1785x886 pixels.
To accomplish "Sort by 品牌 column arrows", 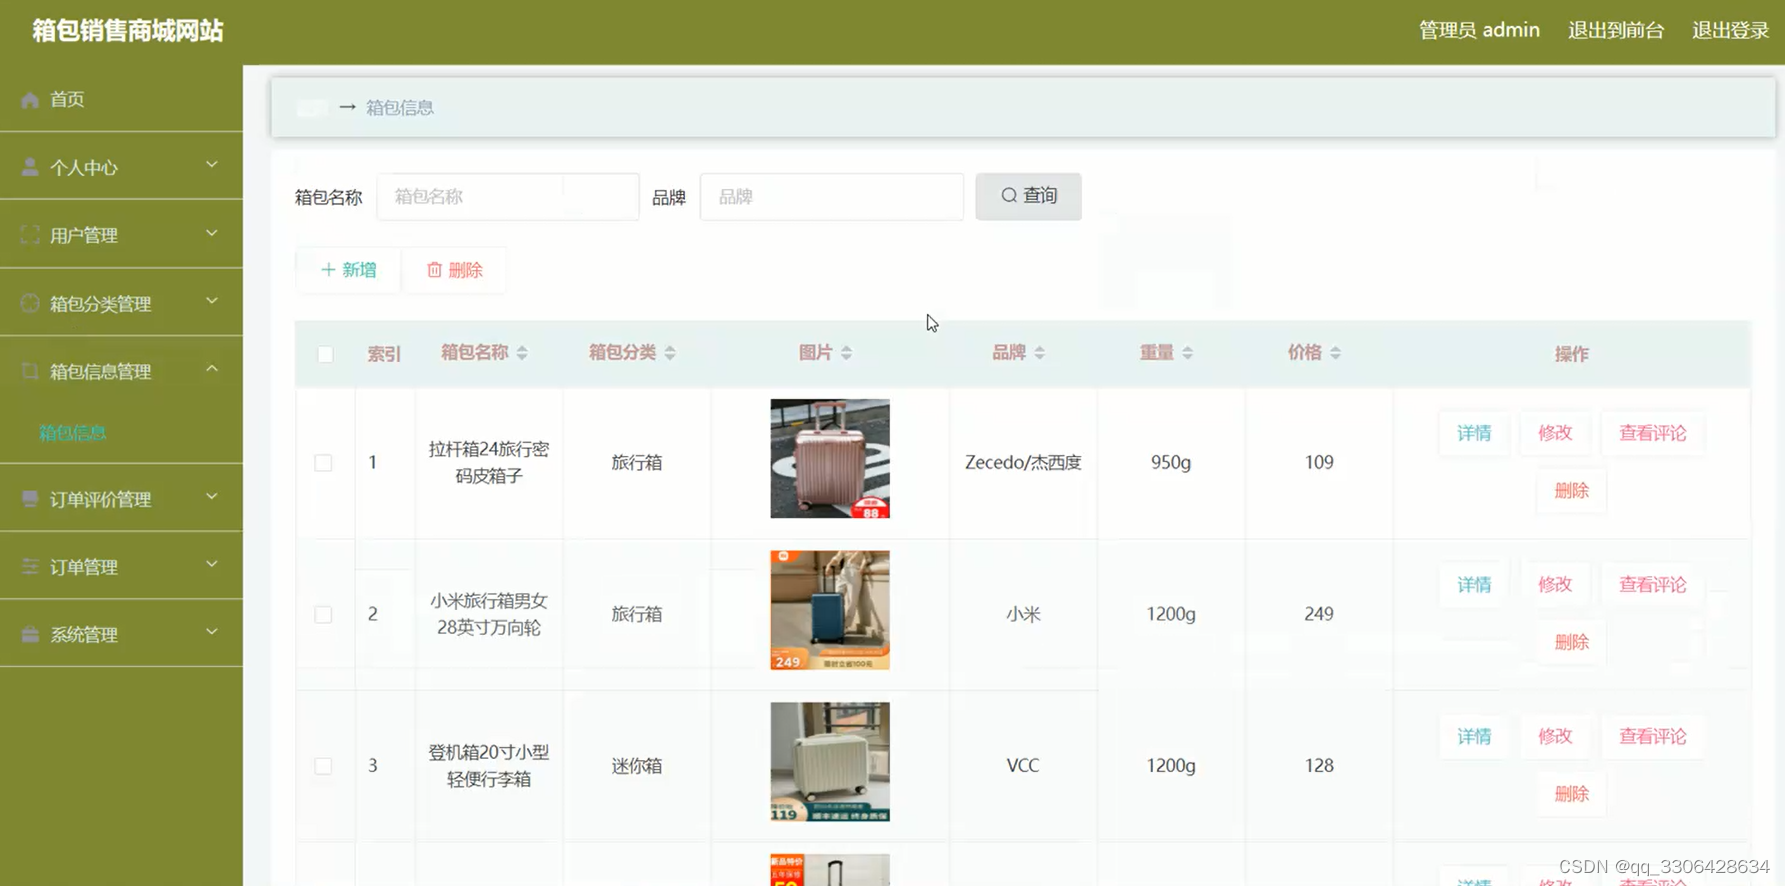I will point(1040,353).
